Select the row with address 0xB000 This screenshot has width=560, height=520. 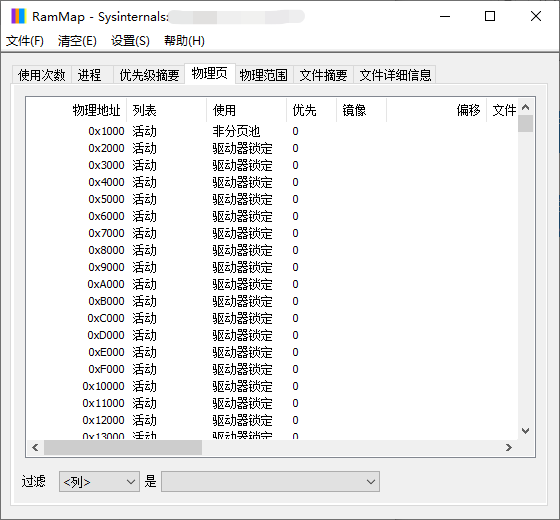pyautogui.click(x=271, y=301)
